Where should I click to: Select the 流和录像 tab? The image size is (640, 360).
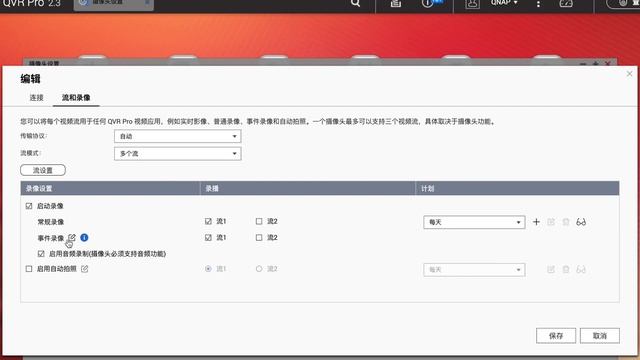[x=76, y=98]
